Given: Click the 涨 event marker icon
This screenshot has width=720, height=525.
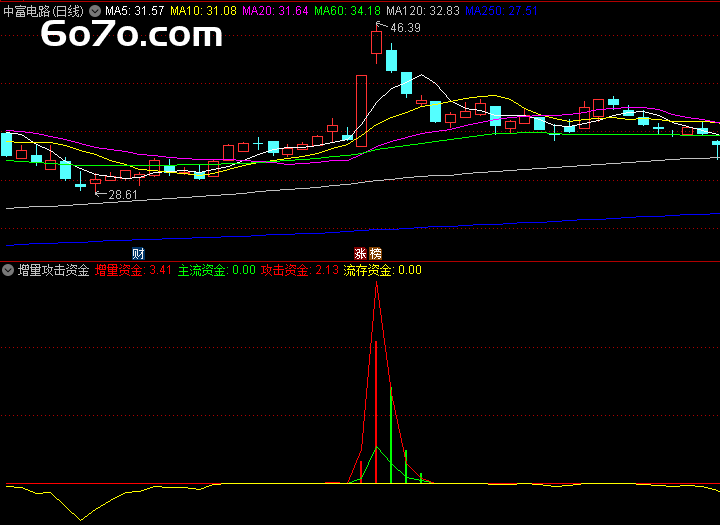Looking at the screenshot, I should pos(360,254).
